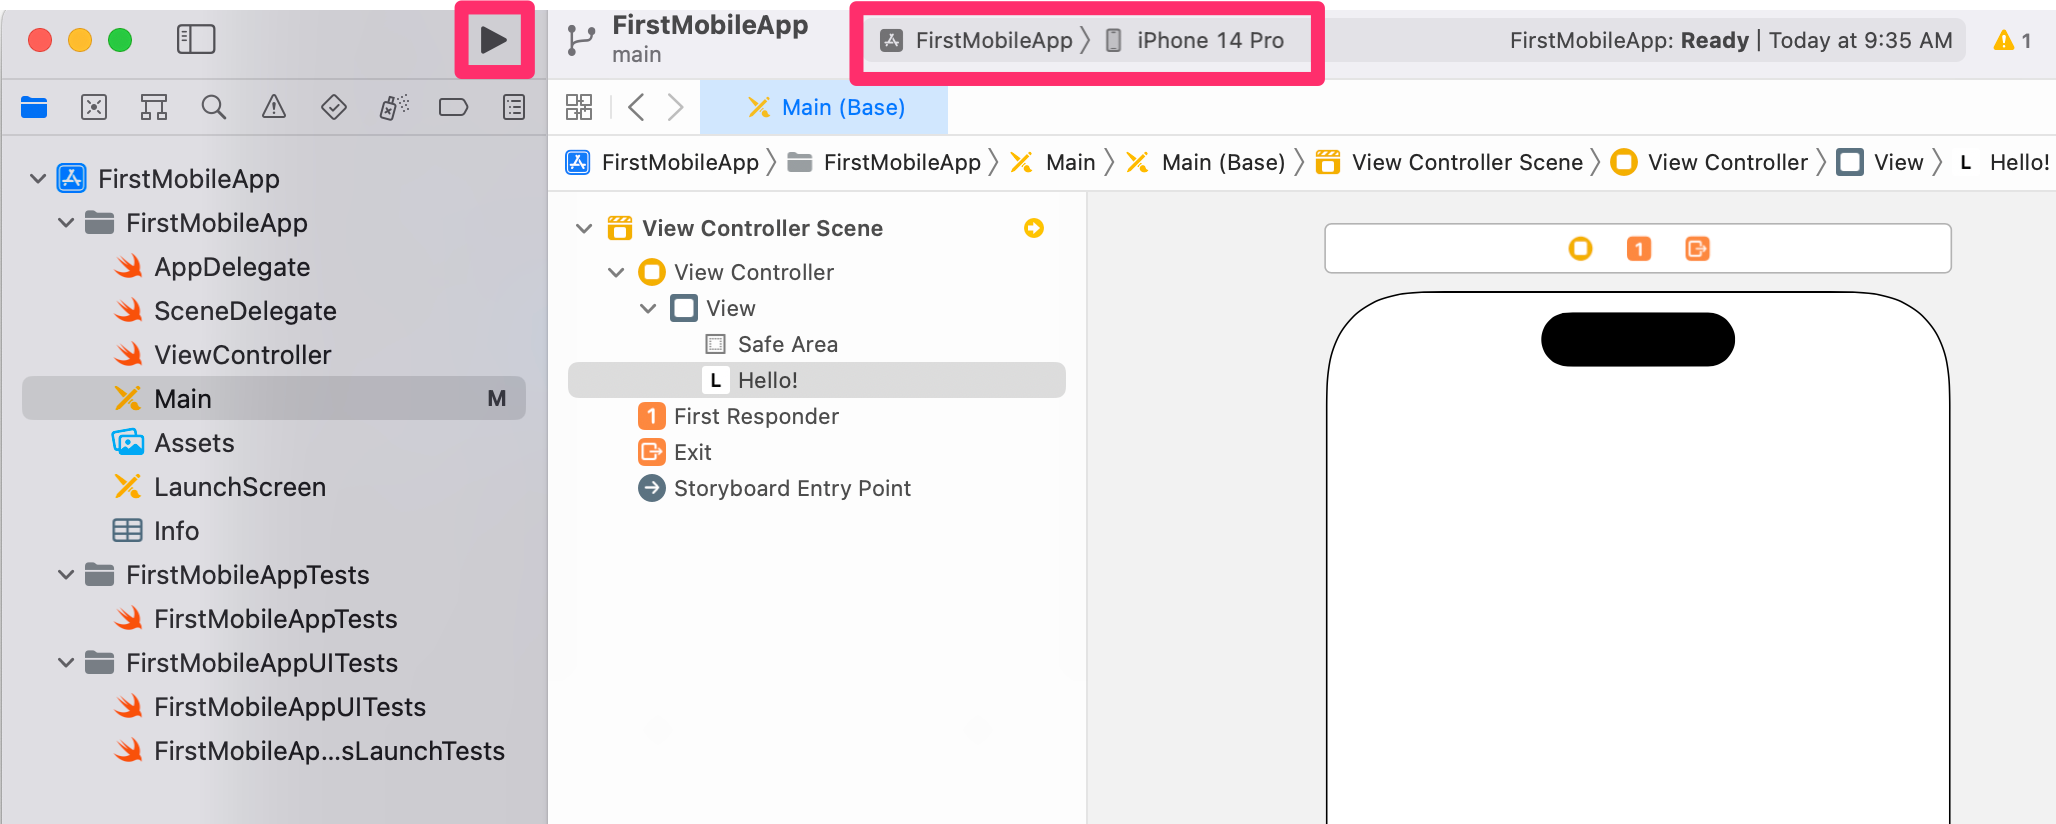Open the Breakpoint navigator

[x=454, y=107]
